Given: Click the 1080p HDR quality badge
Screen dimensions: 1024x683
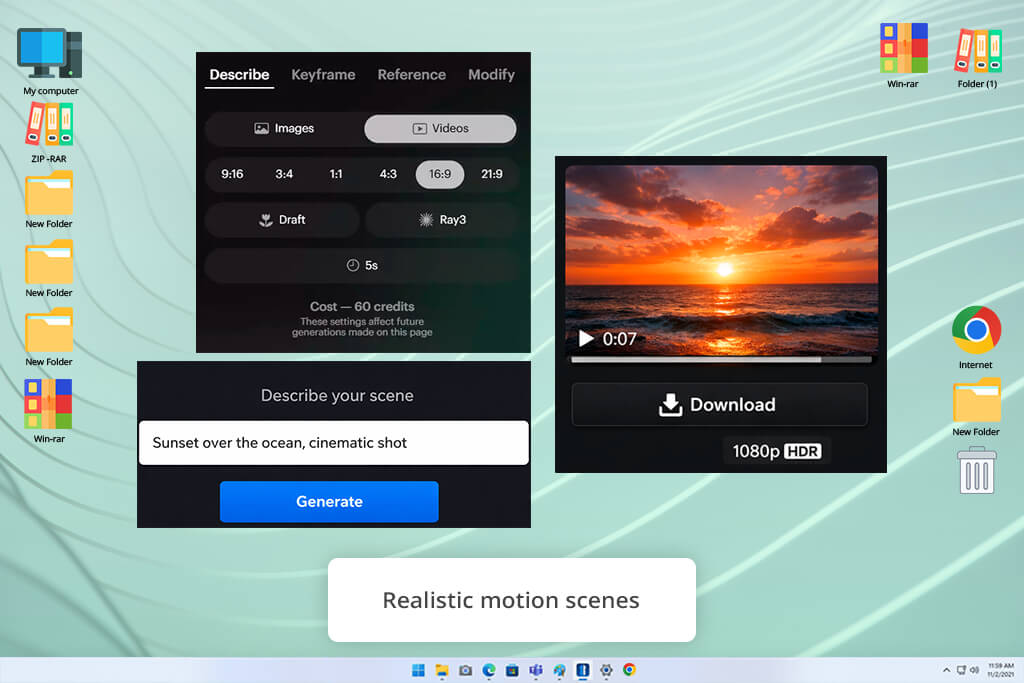Looking at the screenshot, I should (776, 451).
